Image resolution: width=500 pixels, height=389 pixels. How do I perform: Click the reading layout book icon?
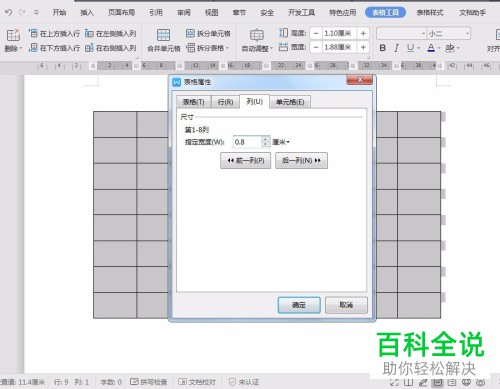click(409, 382)
